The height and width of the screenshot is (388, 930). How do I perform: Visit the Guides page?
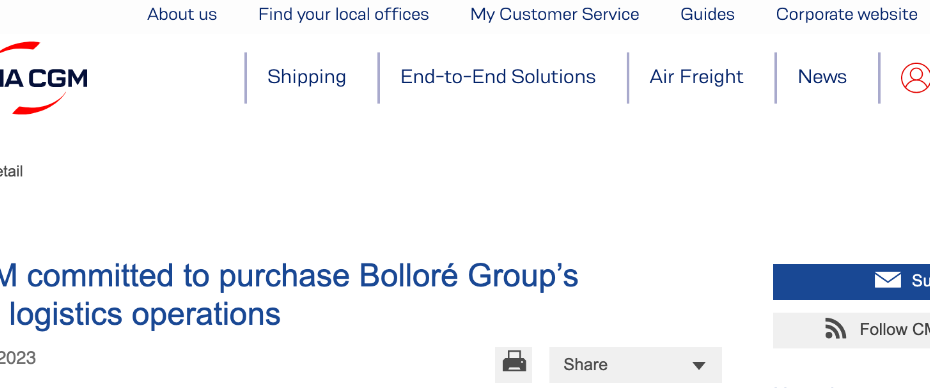coord(708,14)
